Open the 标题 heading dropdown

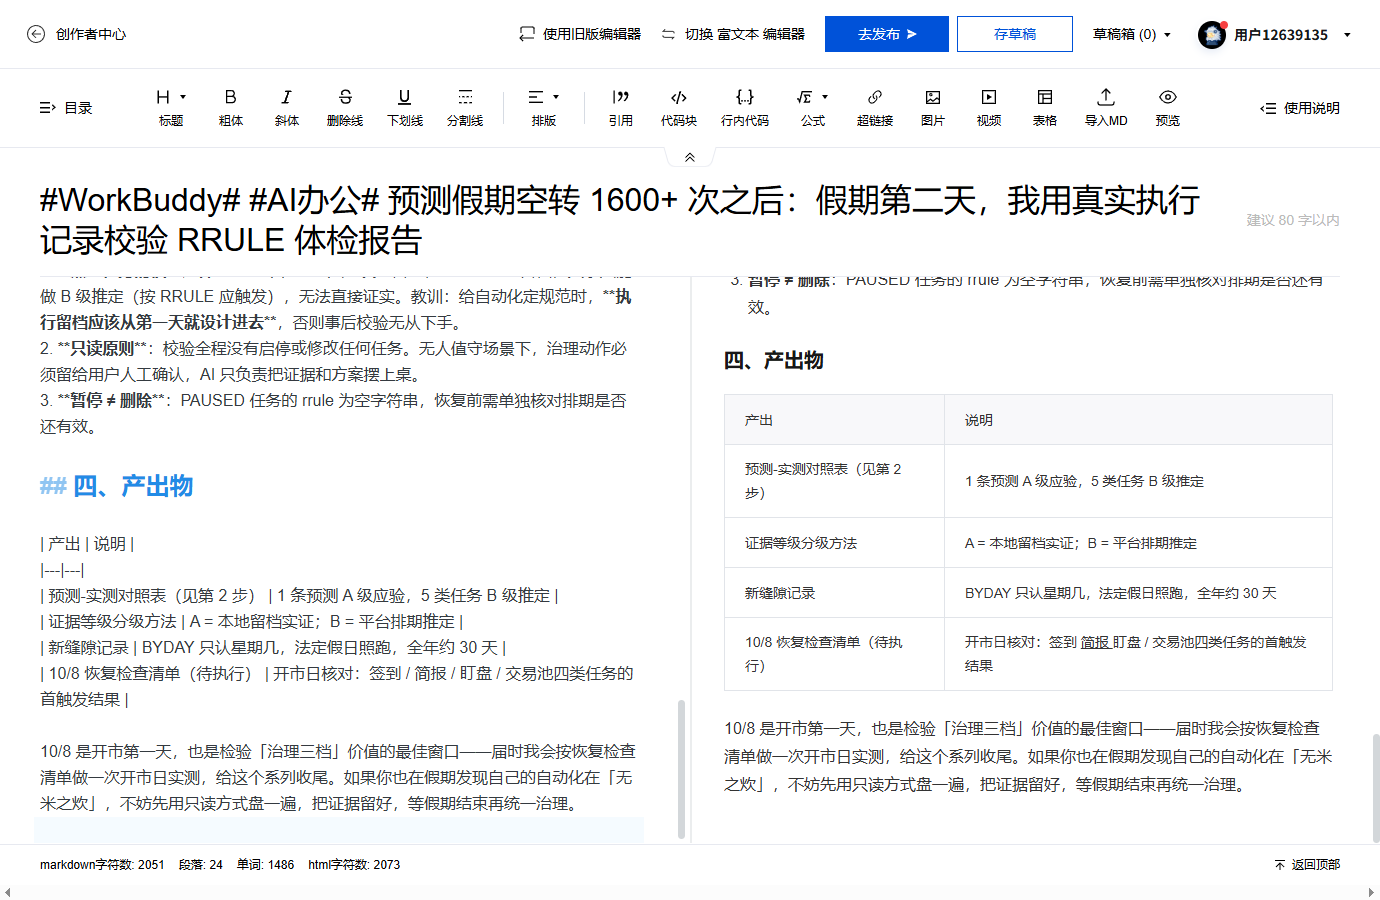coord(171,107)
